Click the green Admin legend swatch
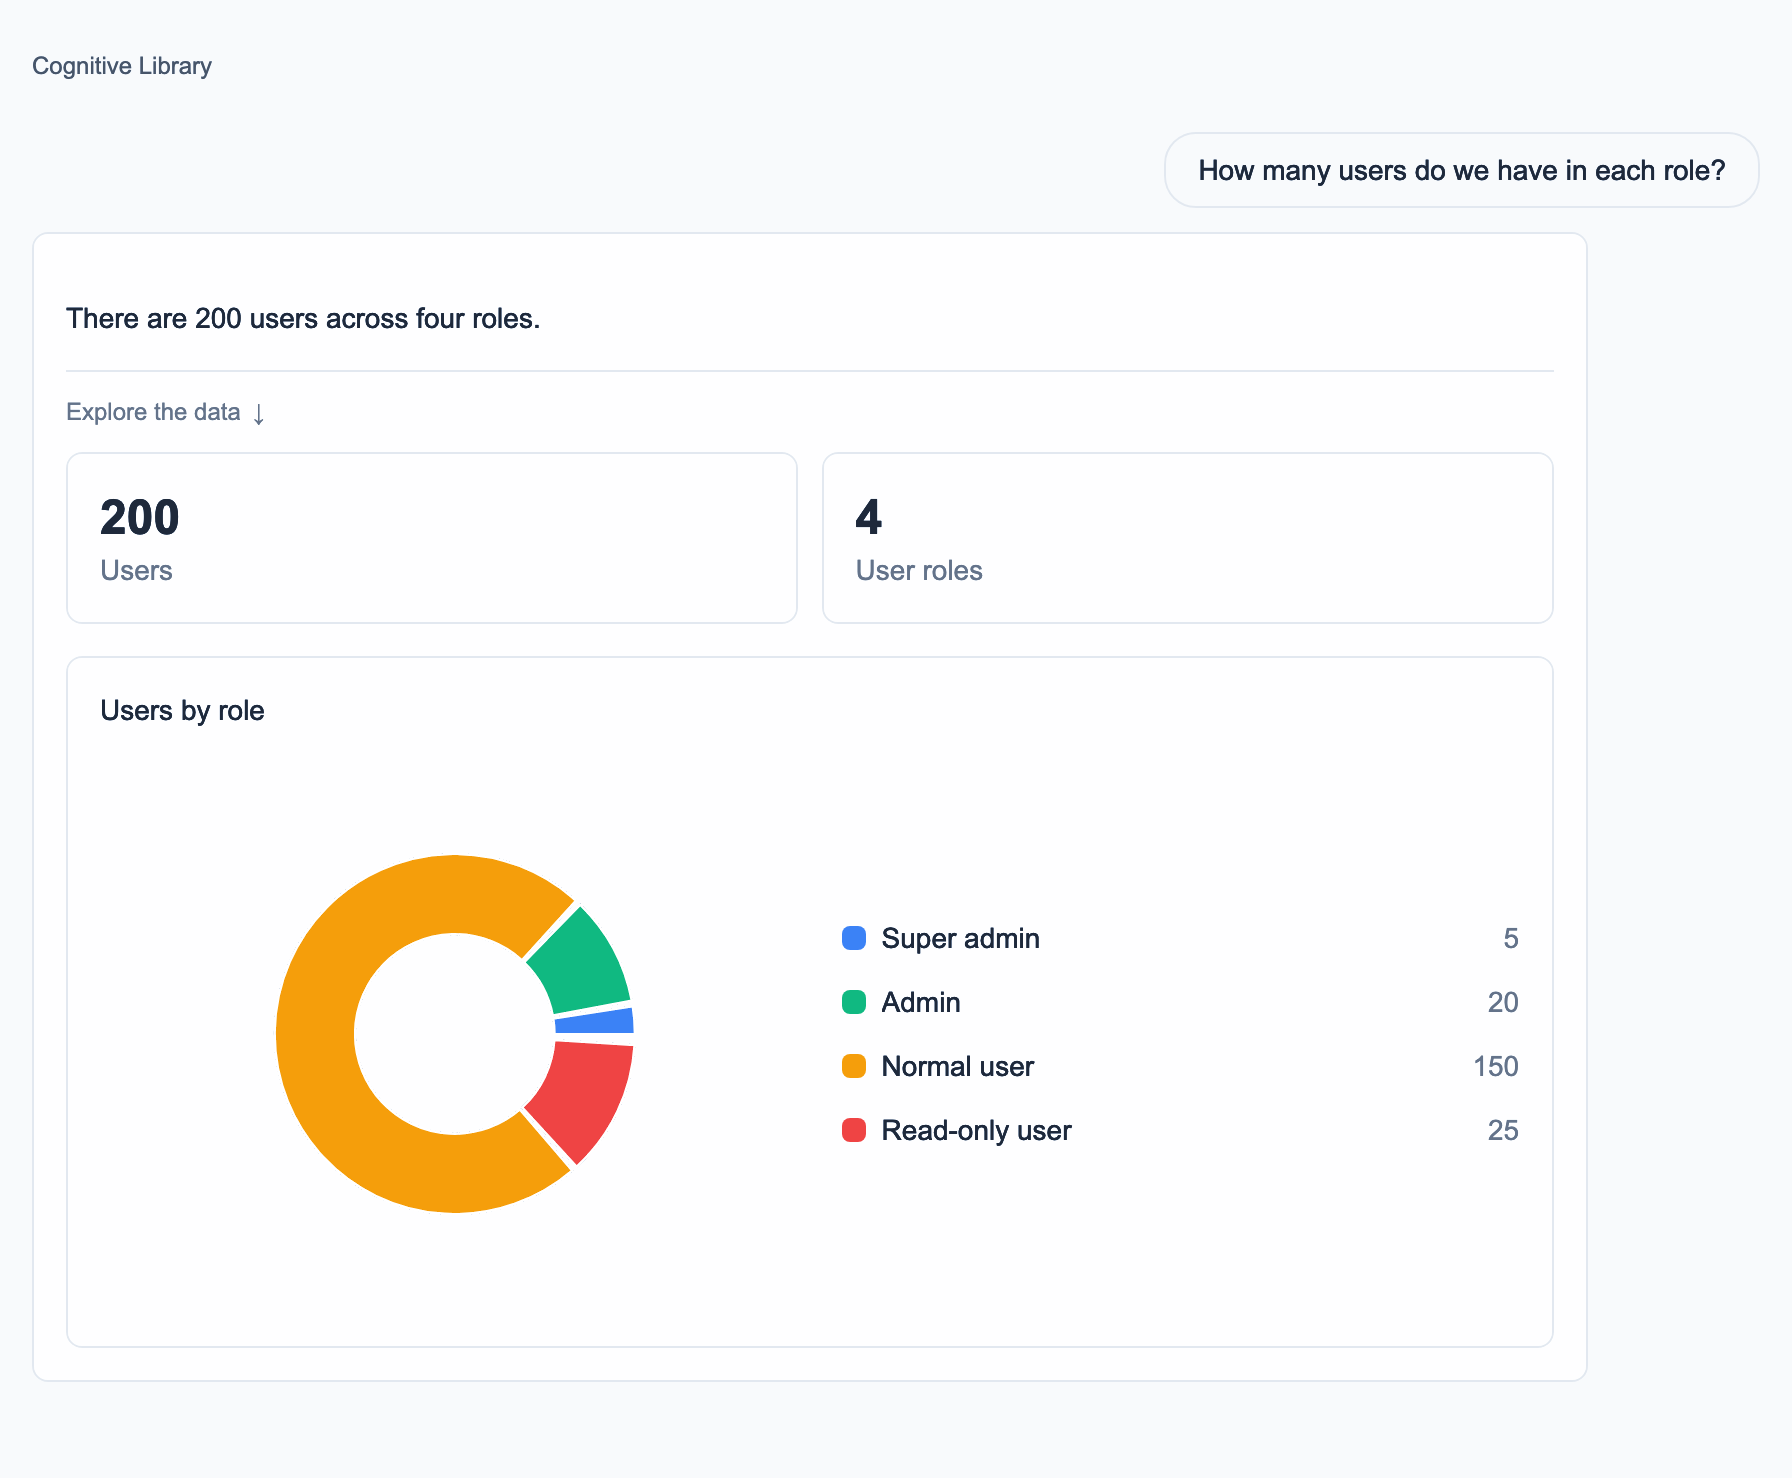1792x1478 pixels. pos(854,1002)
